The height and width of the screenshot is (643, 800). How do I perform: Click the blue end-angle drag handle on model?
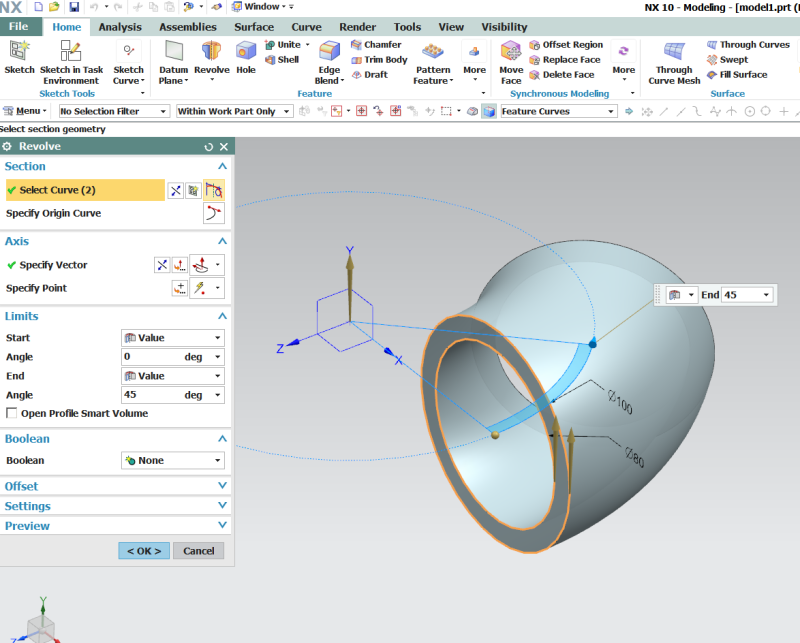(x=592, y=344)
